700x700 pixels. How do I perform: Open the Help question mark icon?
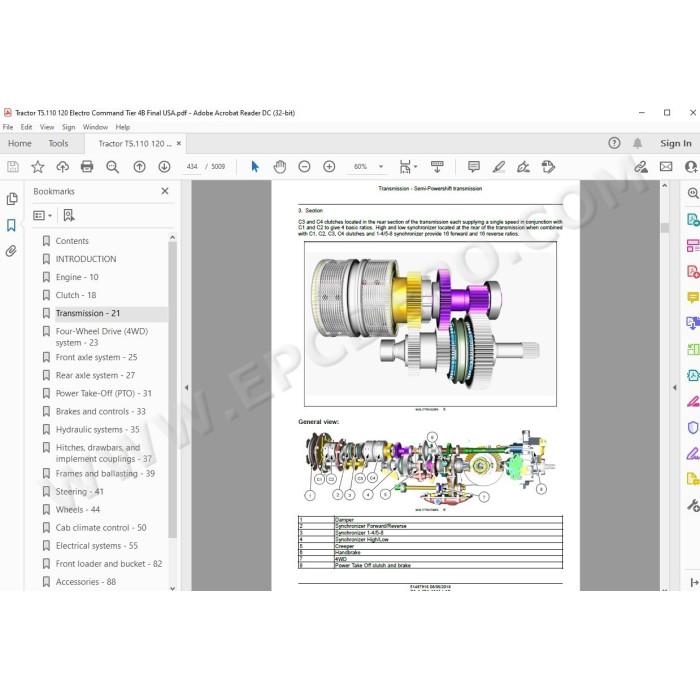tap(614, 143)
